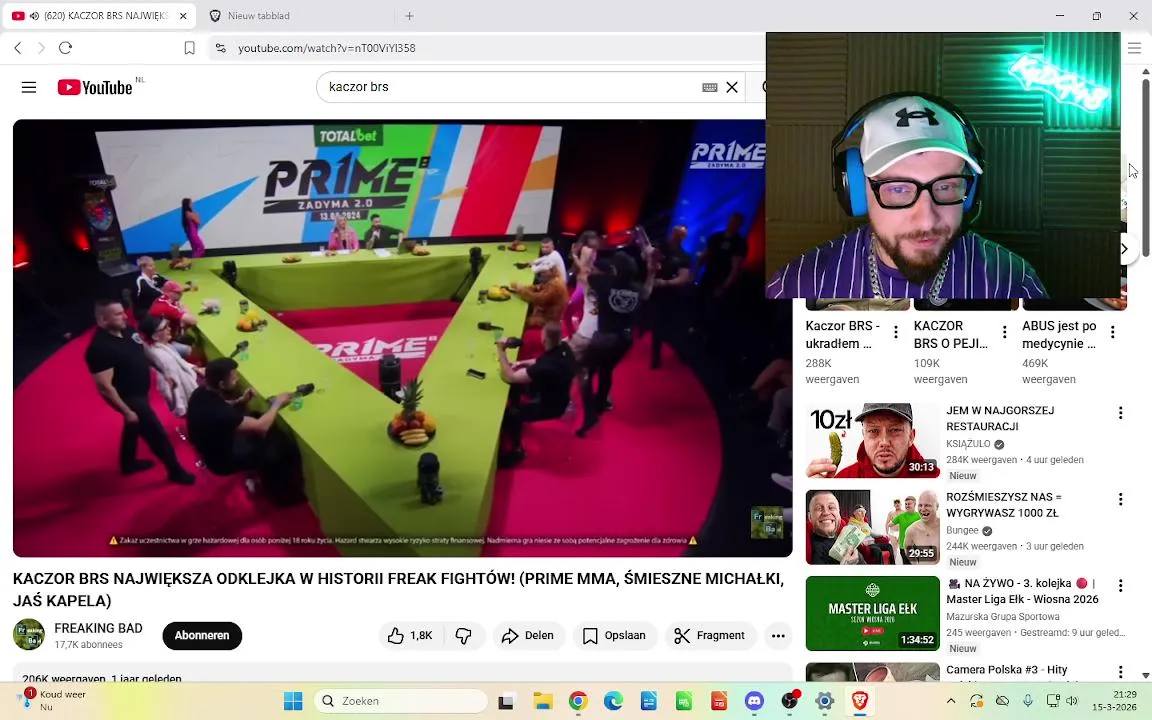Viewport: 1152px width, 720px height.
Task: Open the Brave browser main menu
Action: 1134,48
